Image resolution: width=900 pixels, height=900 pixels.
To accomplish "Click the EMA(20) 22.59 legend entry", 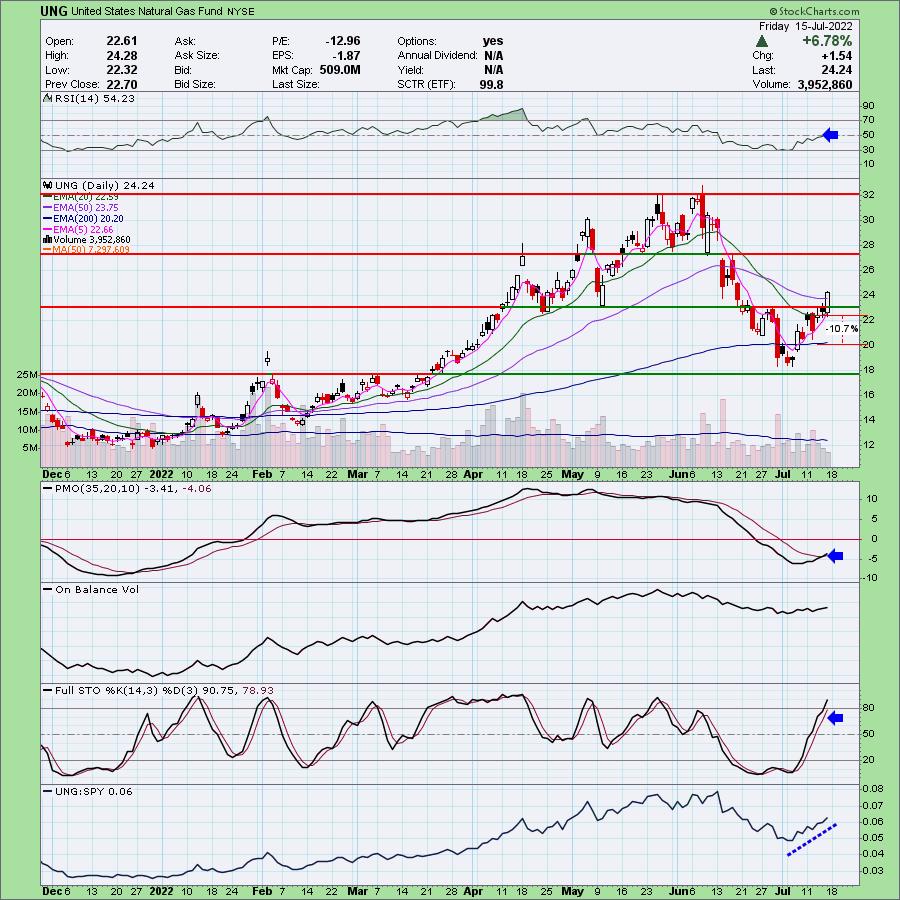I will [85, 197].
